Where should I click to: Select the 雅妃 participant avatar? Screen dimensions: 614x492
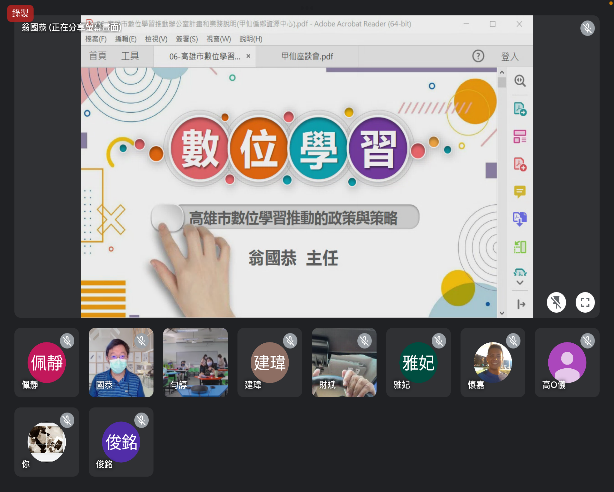(x=419, y=362)
